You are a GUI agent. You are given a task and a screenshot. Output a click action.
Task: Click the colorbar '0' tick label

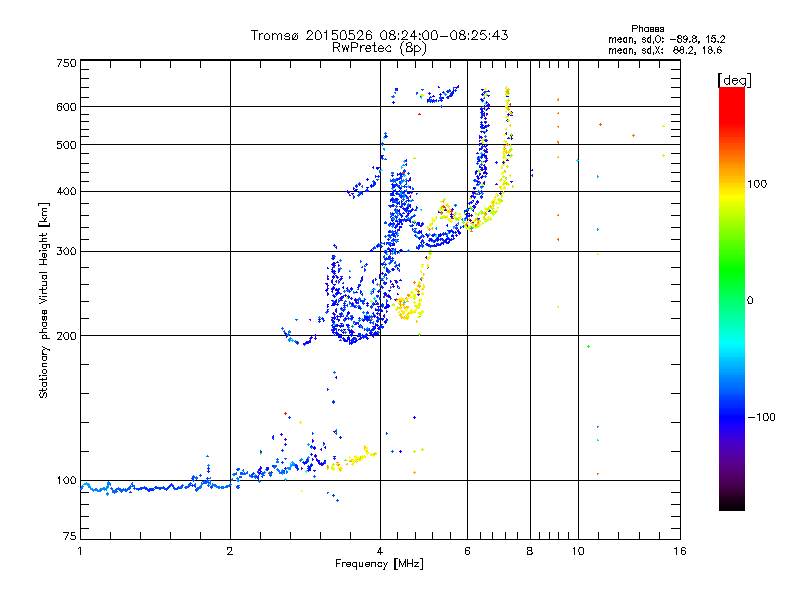click(750, 301)
